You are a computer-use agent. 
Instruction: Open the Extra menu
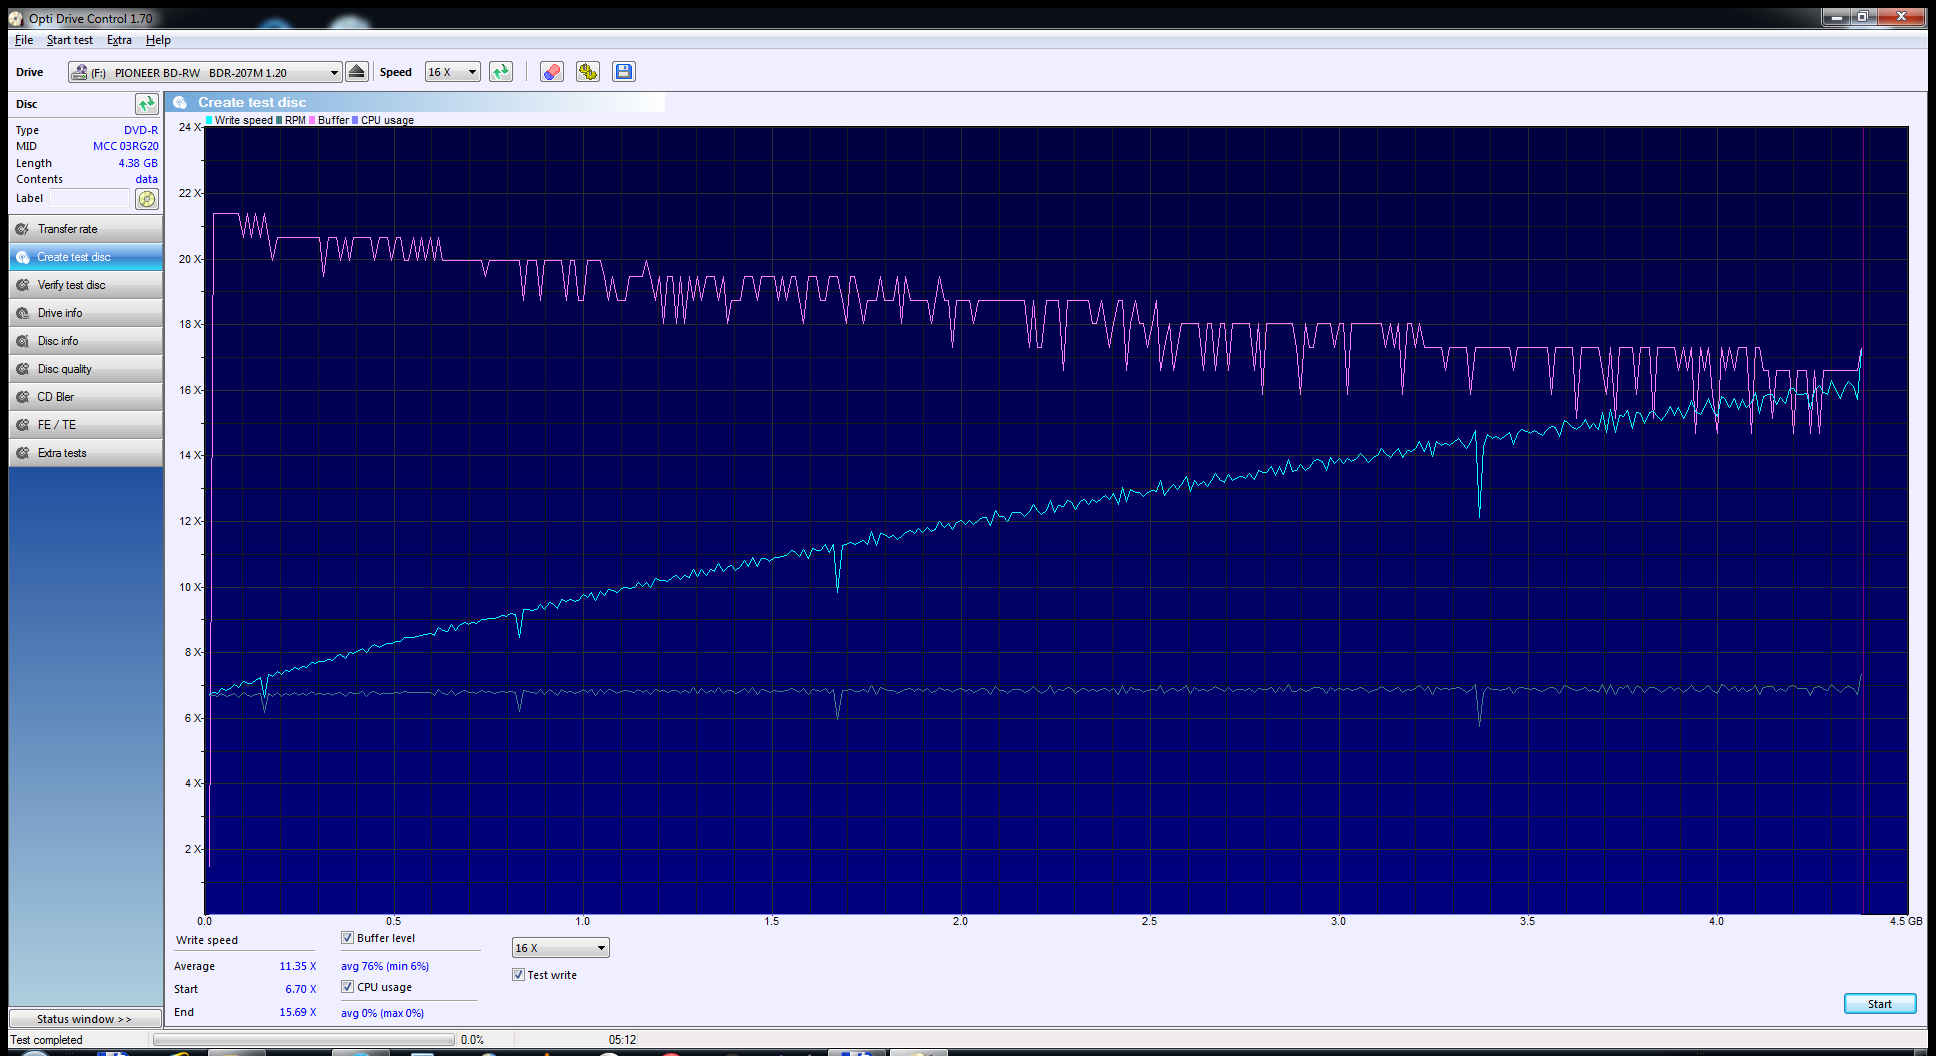click(119, 40)
